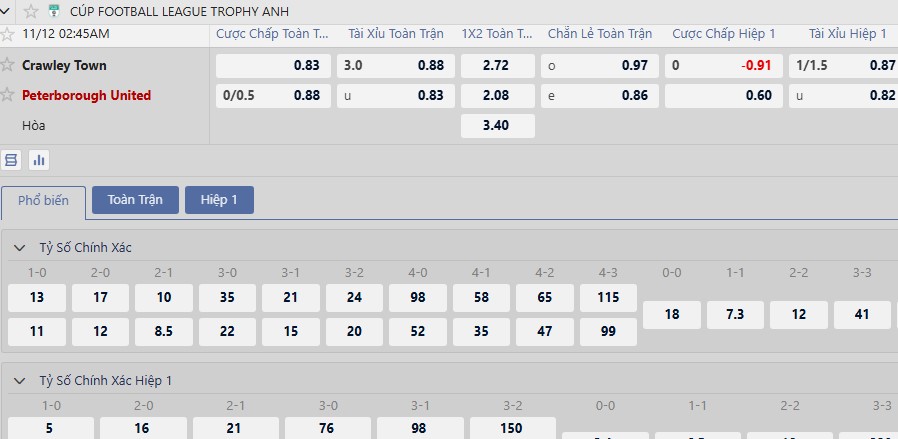
Task: Collapse Tỷ Số Chính Xác Hiệp 1 section
Action: [x=20, y=381]
